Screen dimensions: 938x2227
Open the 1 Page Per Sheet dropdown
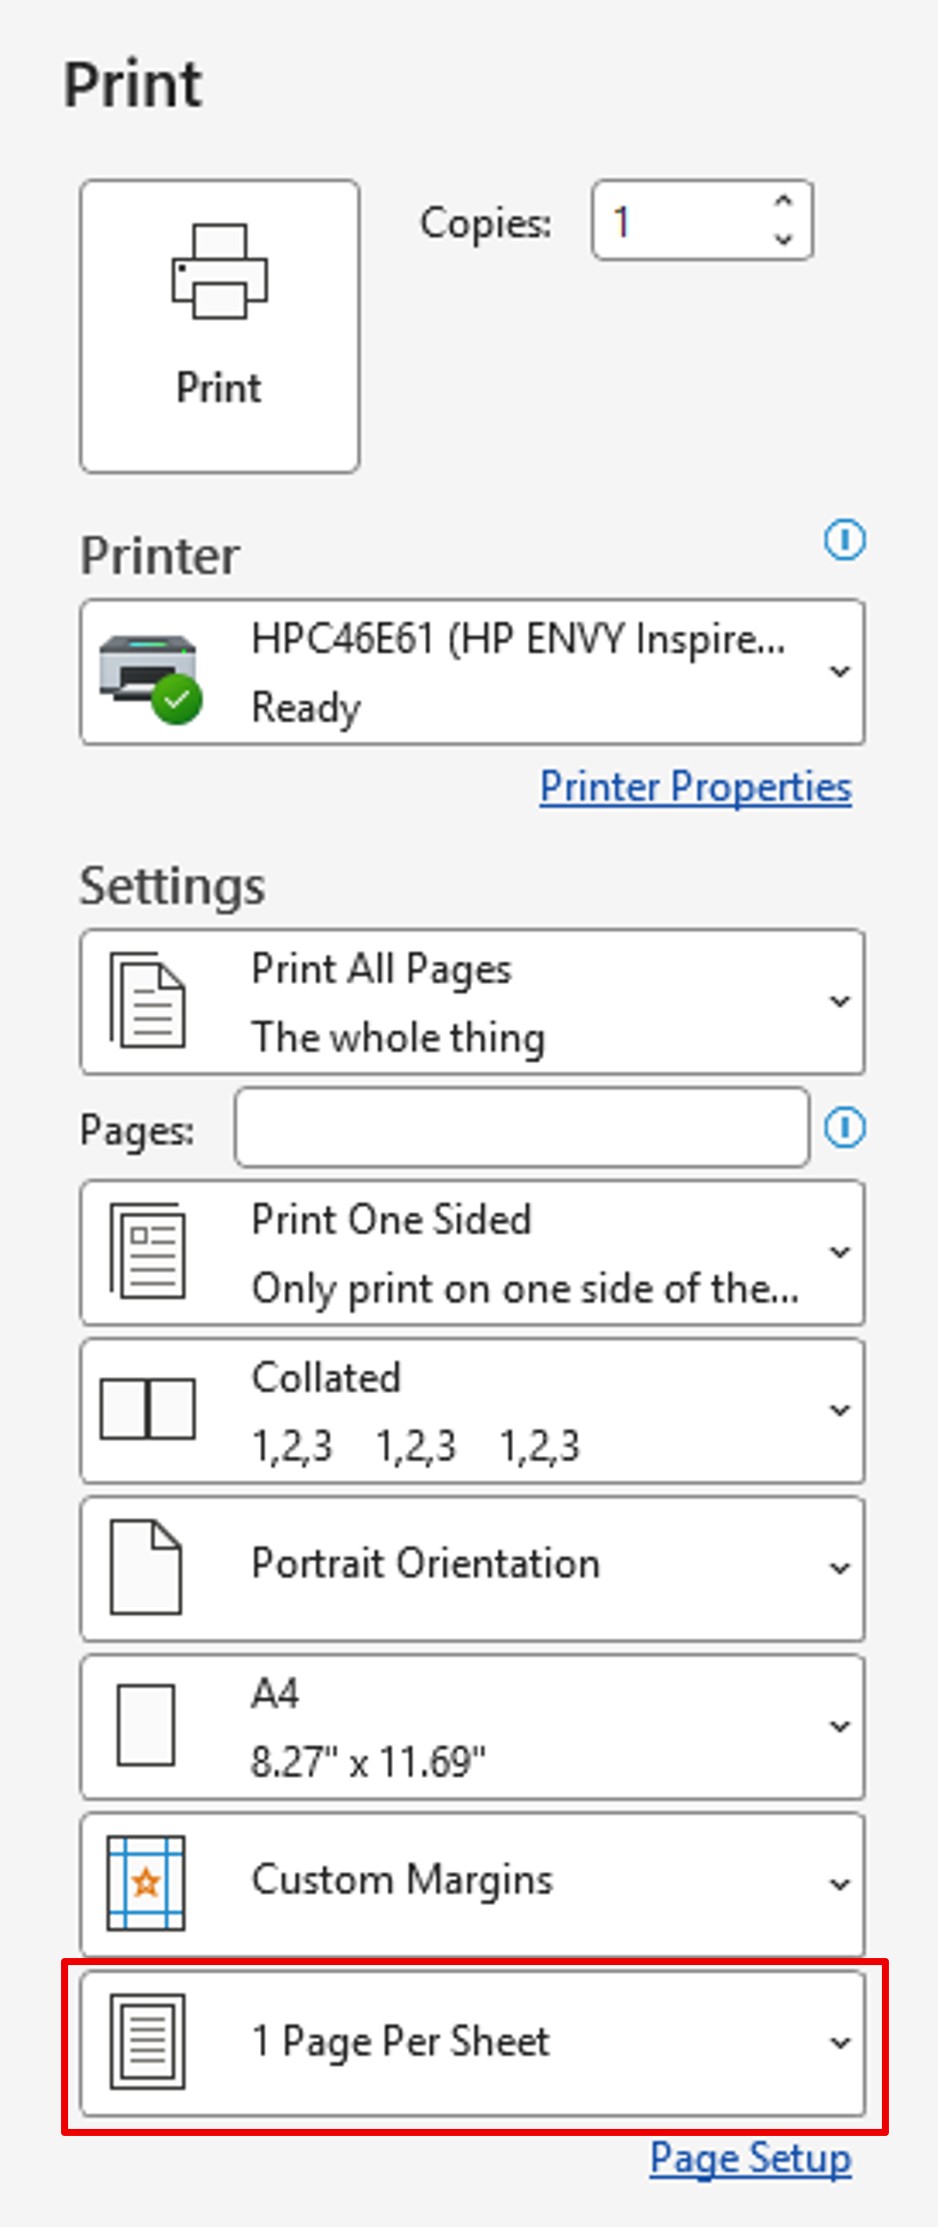473,2043
